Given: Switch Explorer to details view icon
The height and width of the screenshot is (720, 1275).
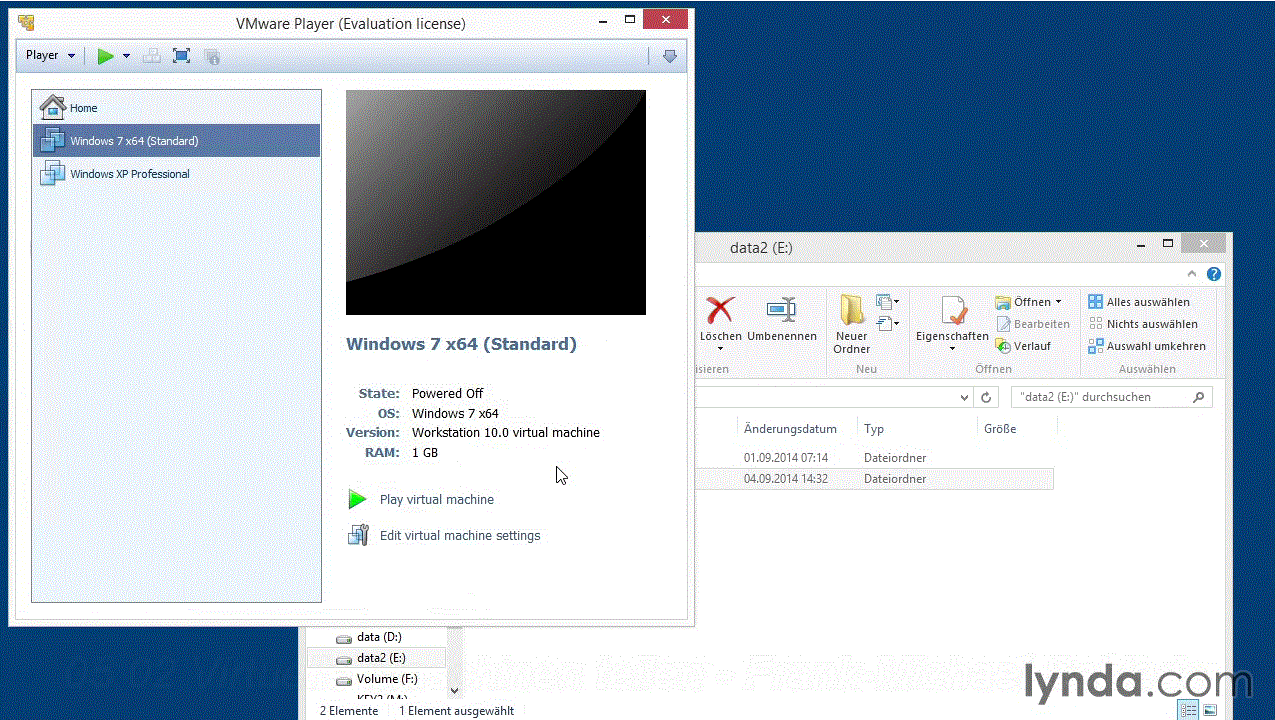Looking at the screenshot, I should point(1188,711).
